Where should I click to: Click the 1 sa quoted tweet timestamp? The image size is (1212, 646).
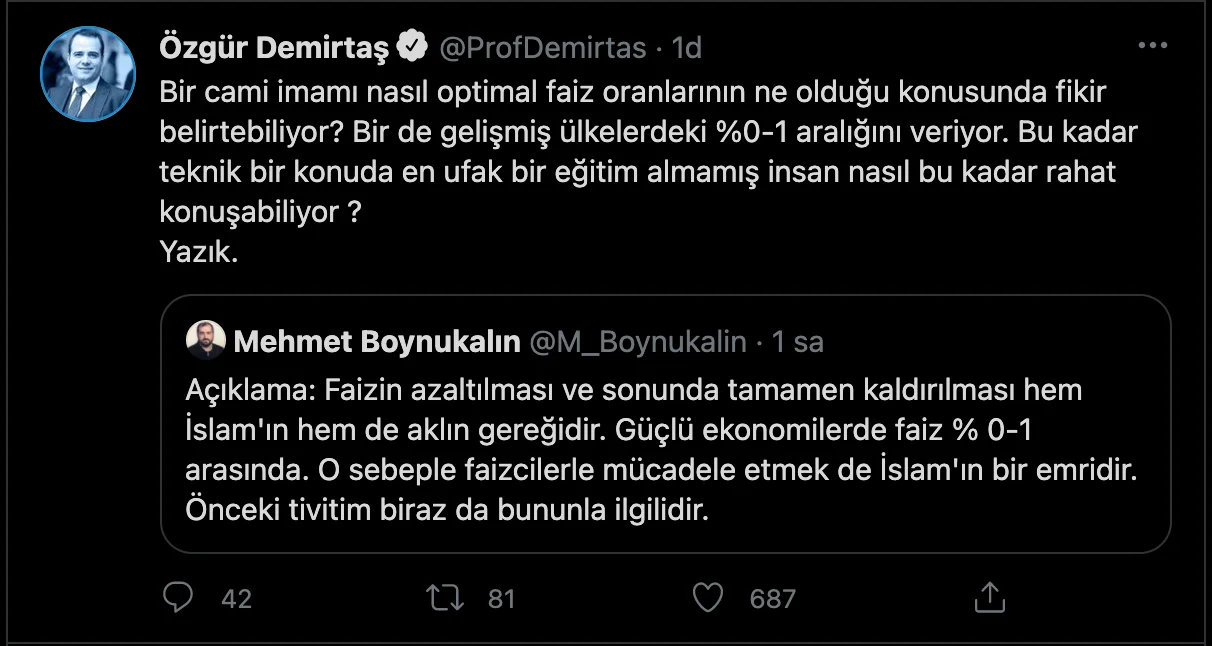click(x=797, y=342)
